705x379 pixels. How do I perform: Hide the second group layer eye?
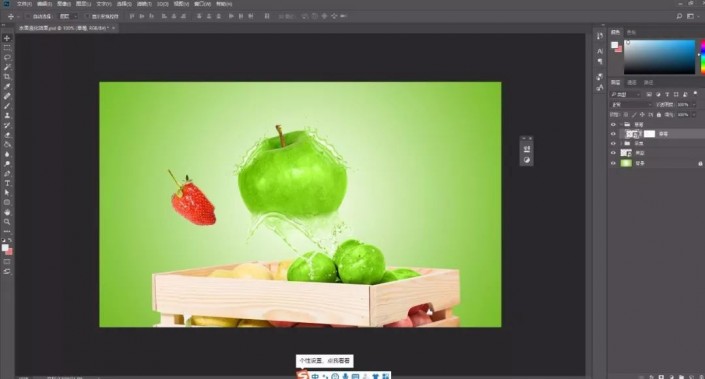[613, 143]
